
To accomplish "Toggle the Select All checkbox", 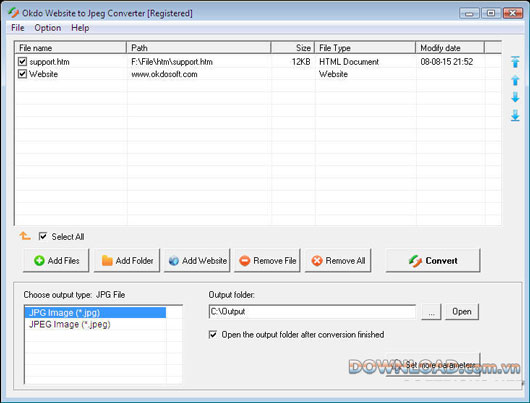I will coord(43,236).
